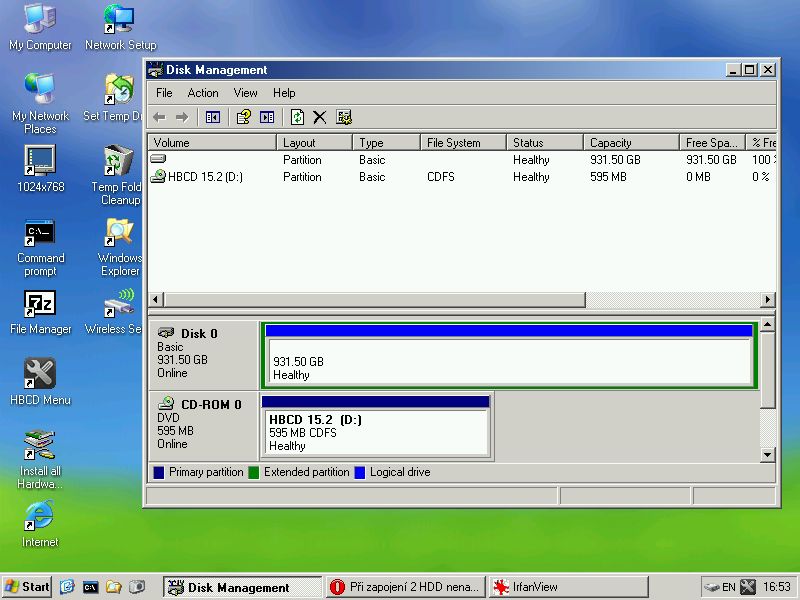This screenshot has height=600, width=800.
Task: Open the View menu
Action: click(x=246, y=93)
